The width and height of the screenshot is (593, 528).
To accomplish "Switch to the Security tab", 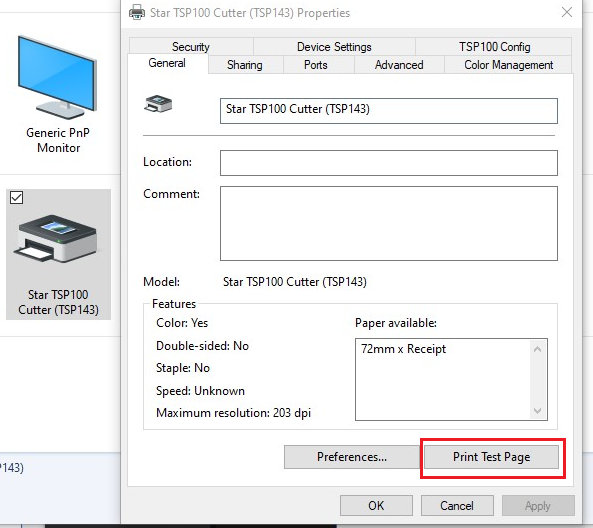I will click(191, 47).
